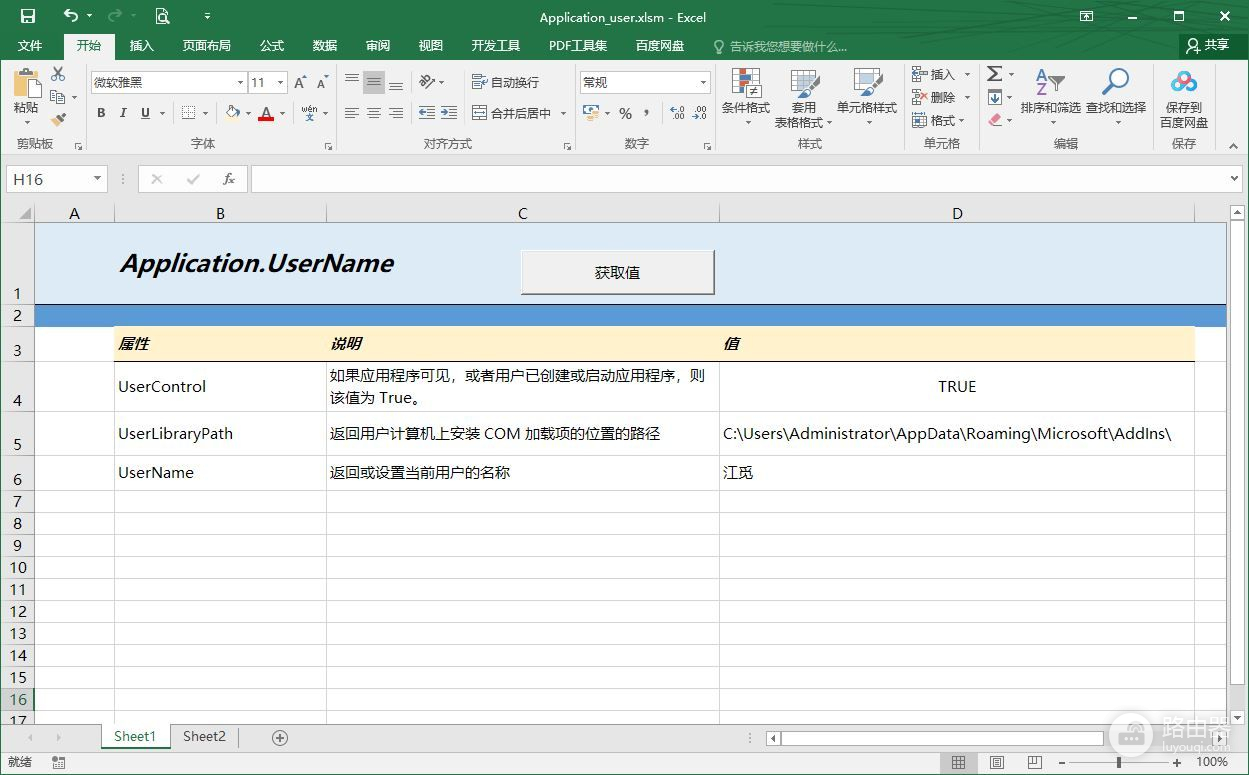Click the AutoSum sigma icon

pos(995,74)
